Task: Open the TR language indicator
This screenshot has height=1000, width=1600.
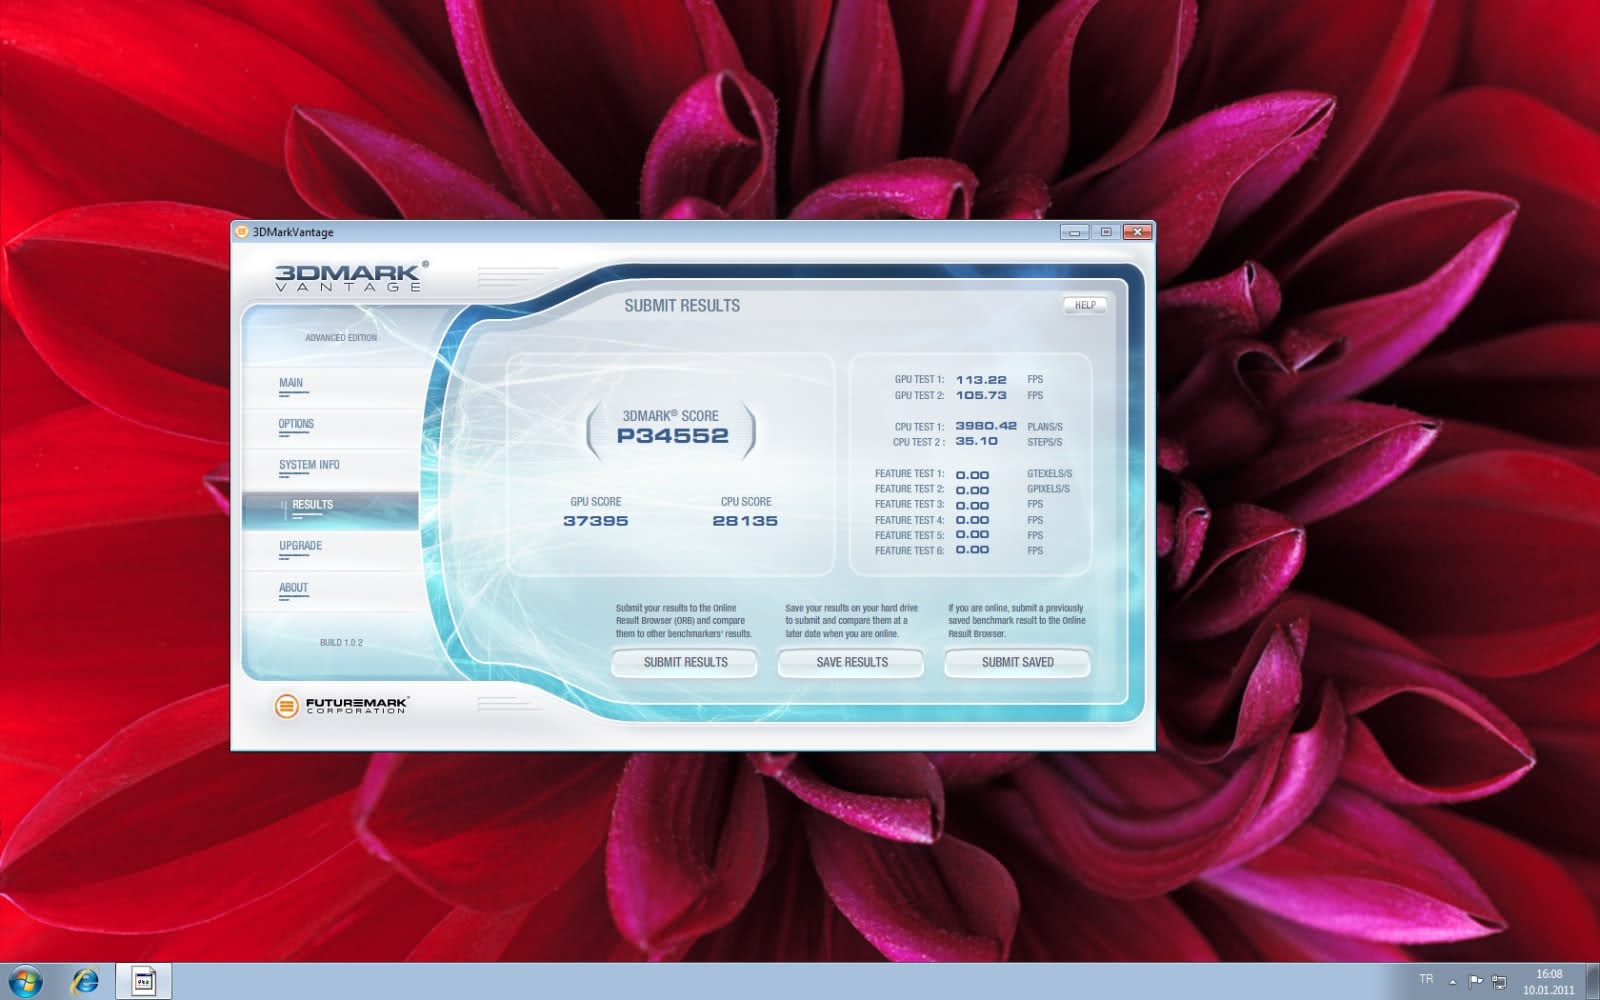Action: (1426, 979)
